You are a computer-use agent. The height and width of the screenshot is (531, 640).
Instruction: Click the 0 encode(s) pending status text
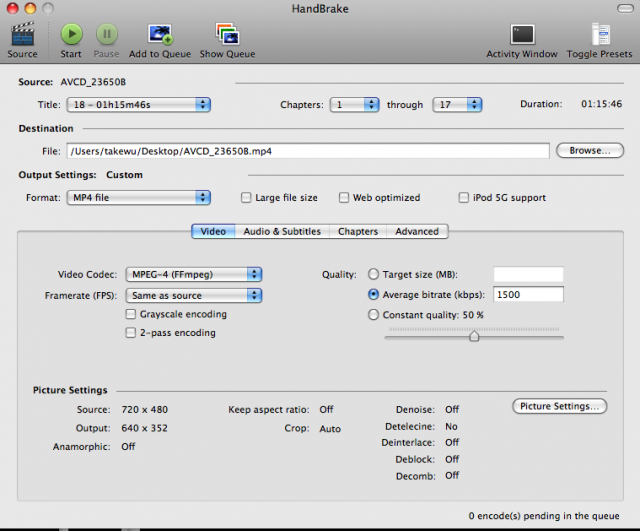coord(544,516)
